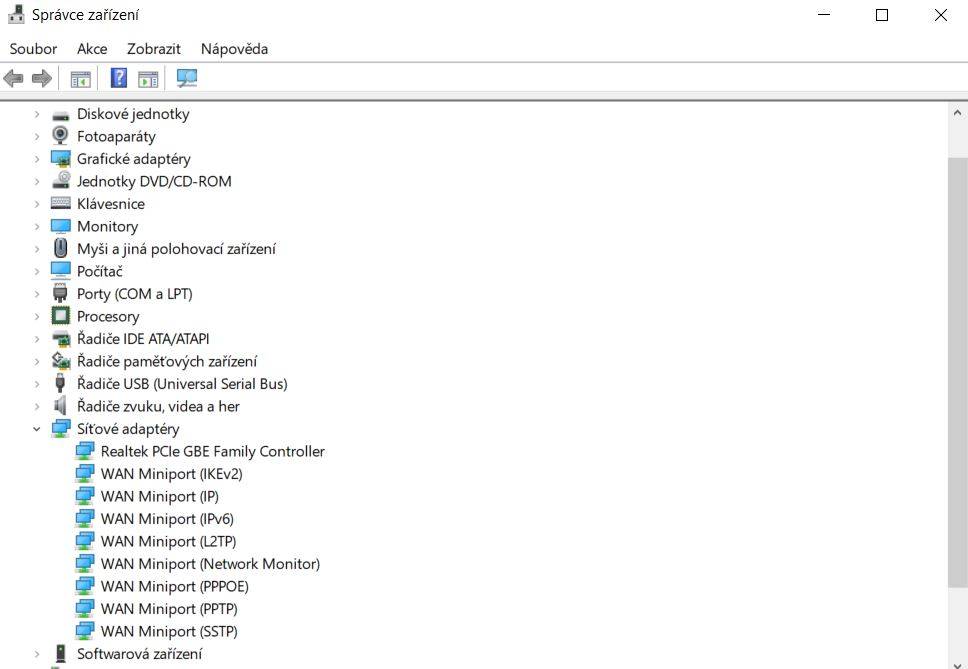The image size is (968, 669).
Task: Expand the Klávesnice category
Action: point(36,204)
